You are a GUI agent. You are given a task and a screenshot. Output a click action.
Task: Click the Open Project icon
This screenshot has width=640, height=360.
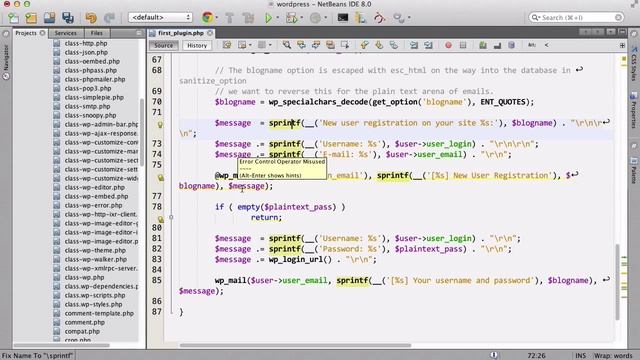coord(49,18)
